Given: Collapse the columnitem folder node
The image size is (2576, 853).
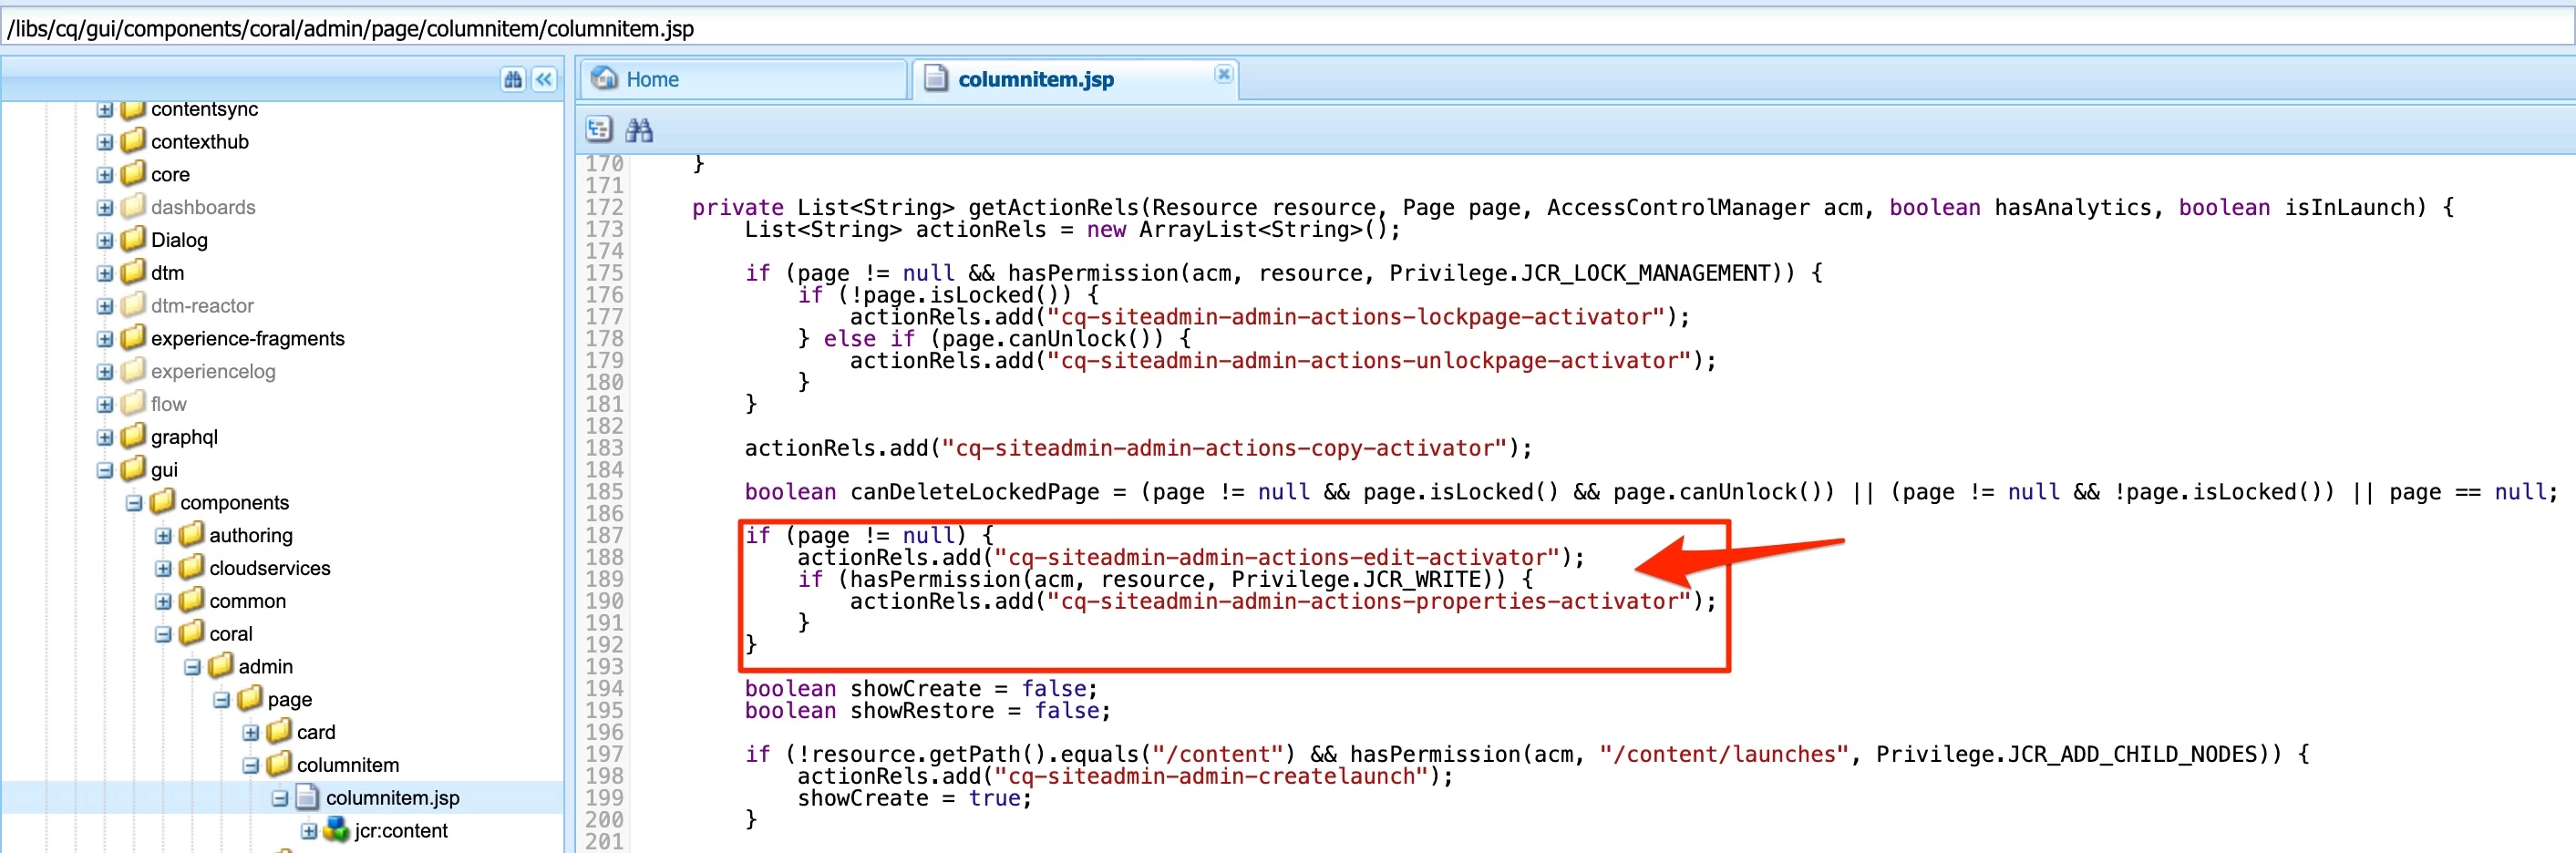Looking at the screenshot, I should coord(250,765).
